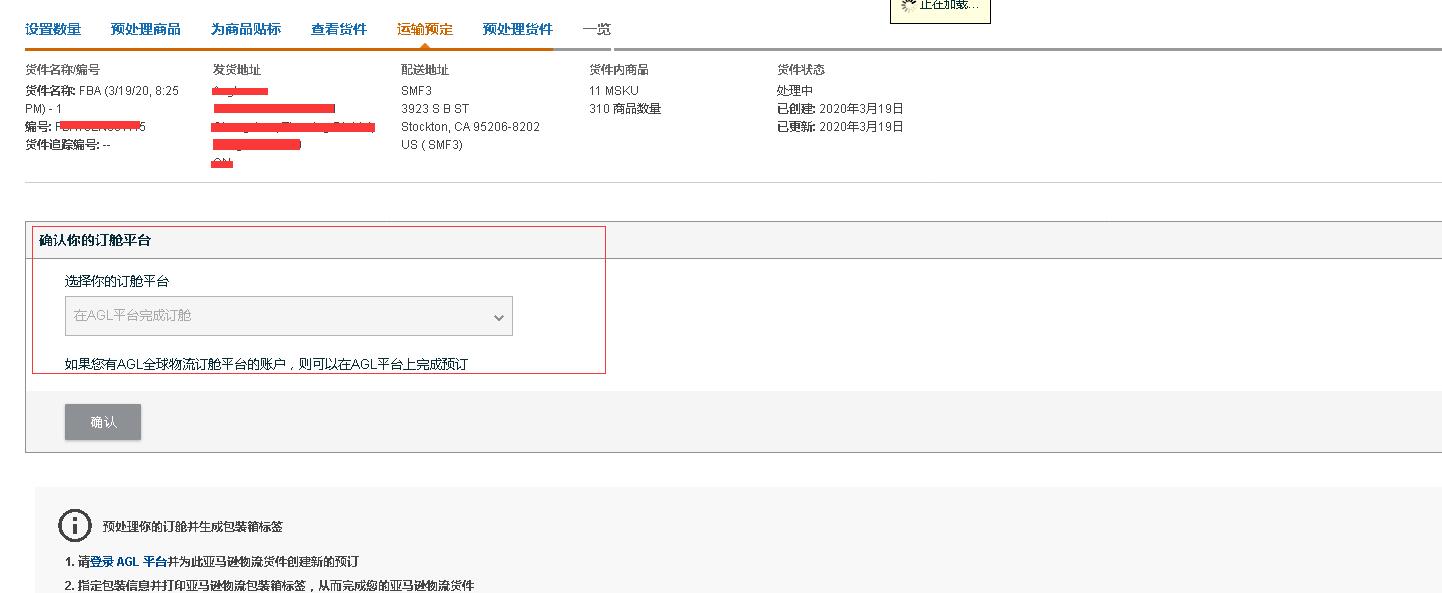Click the 11 MSKU item count
This screenshot has height=593, width=1442.
click(x=614, y=91)
